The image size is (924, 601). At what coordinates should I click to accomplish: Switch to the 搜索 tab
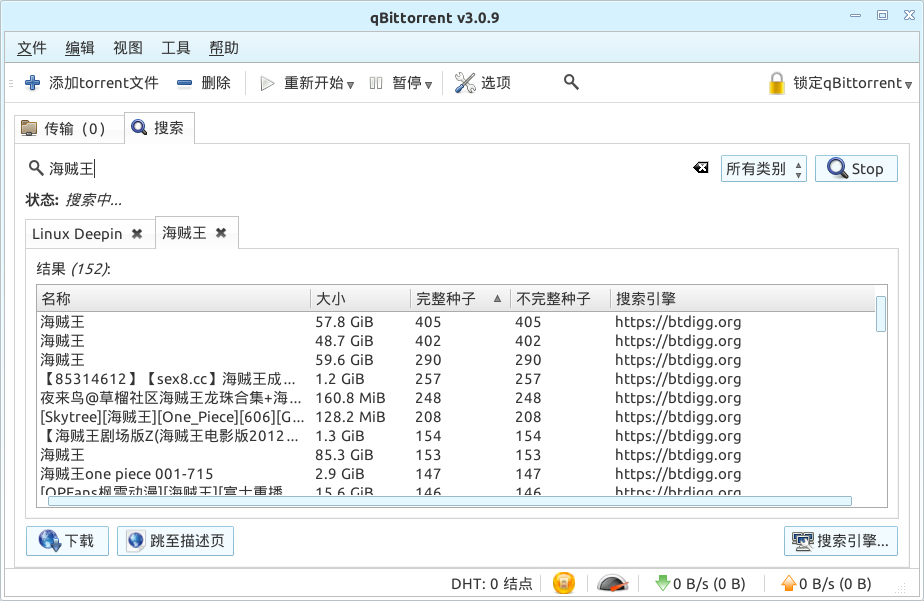tap(159, 128)
